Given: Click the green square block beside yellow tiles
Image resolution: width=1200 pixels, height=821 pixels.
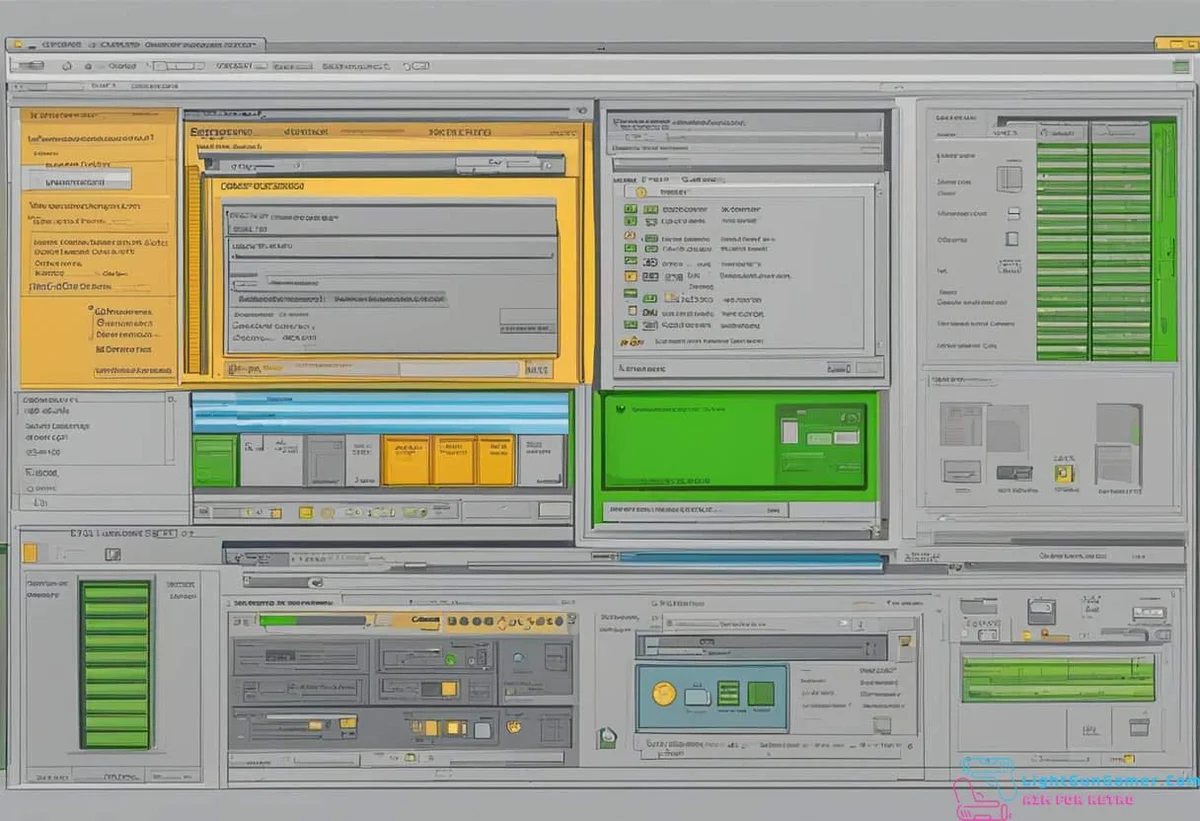Looking at the screenshot, I should (x=214, y=461).
